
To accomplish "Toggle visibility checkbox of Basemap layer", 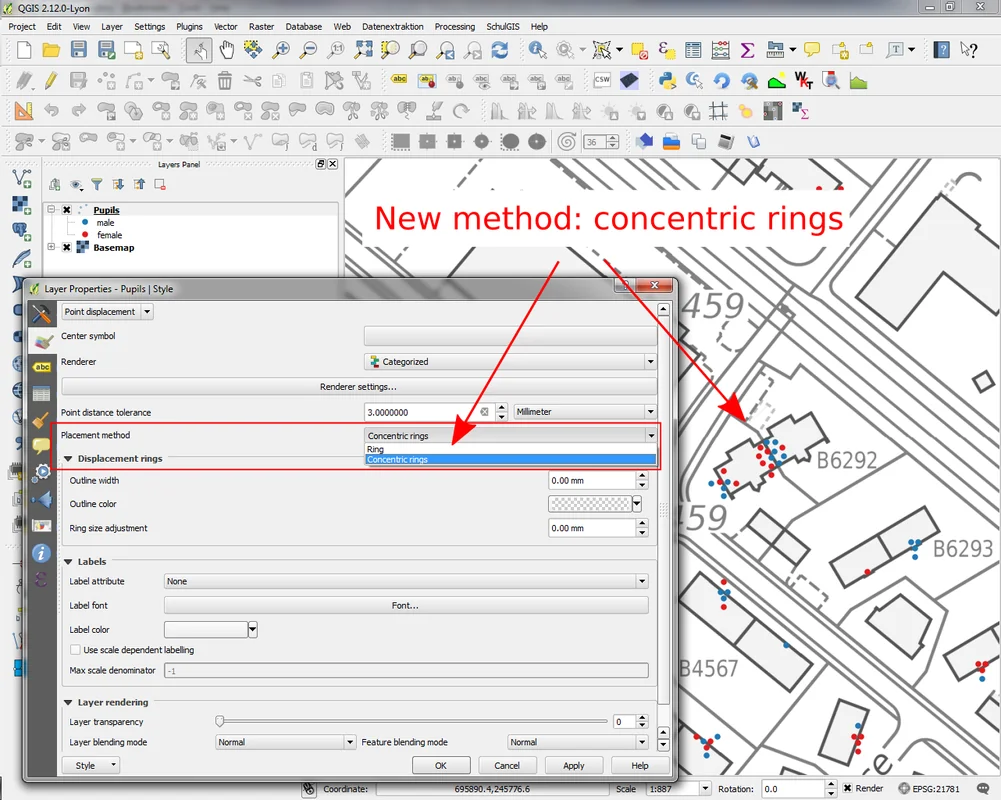I will 66,247.
